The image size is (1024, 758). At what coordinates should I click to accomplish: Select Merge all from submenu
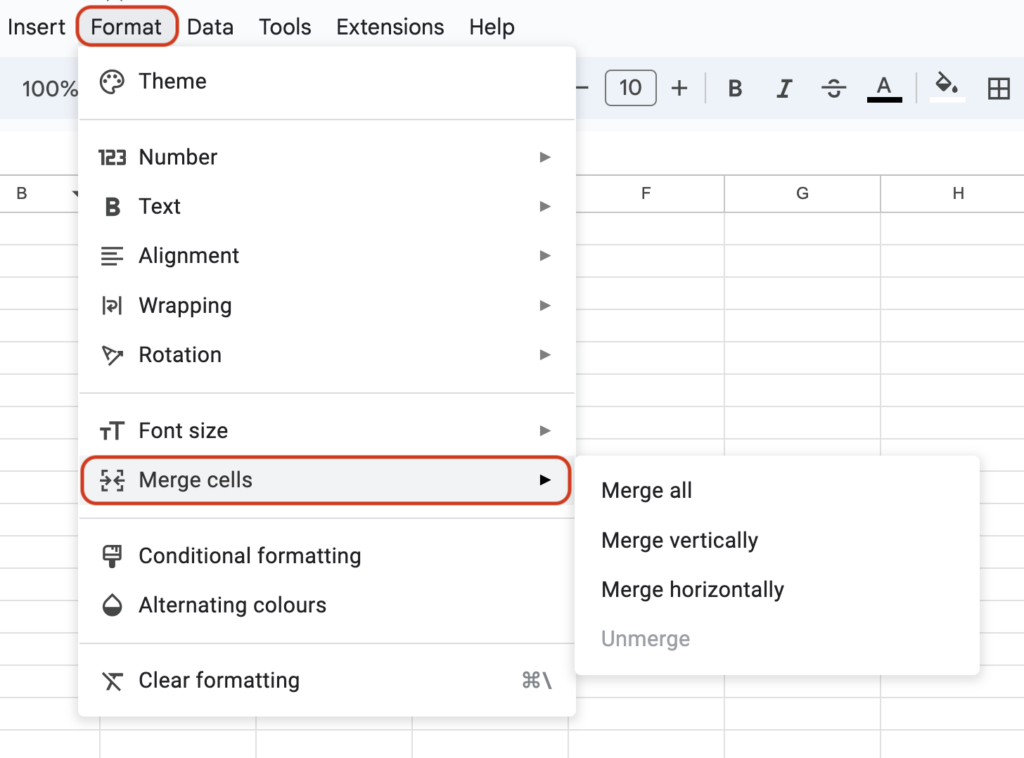click(647, 491)
